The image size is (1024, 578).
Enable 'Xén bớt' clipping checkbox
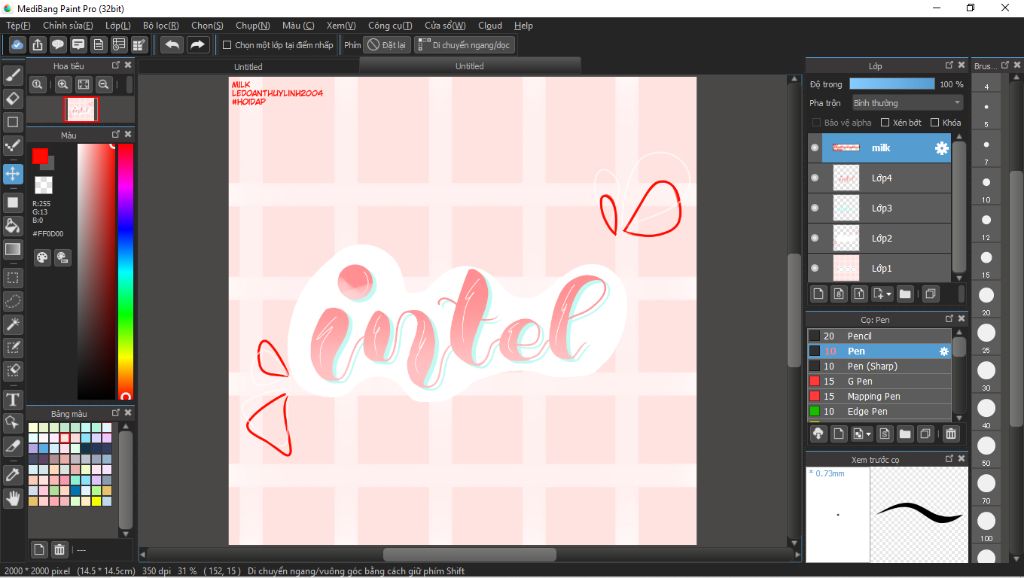[885, 122]
